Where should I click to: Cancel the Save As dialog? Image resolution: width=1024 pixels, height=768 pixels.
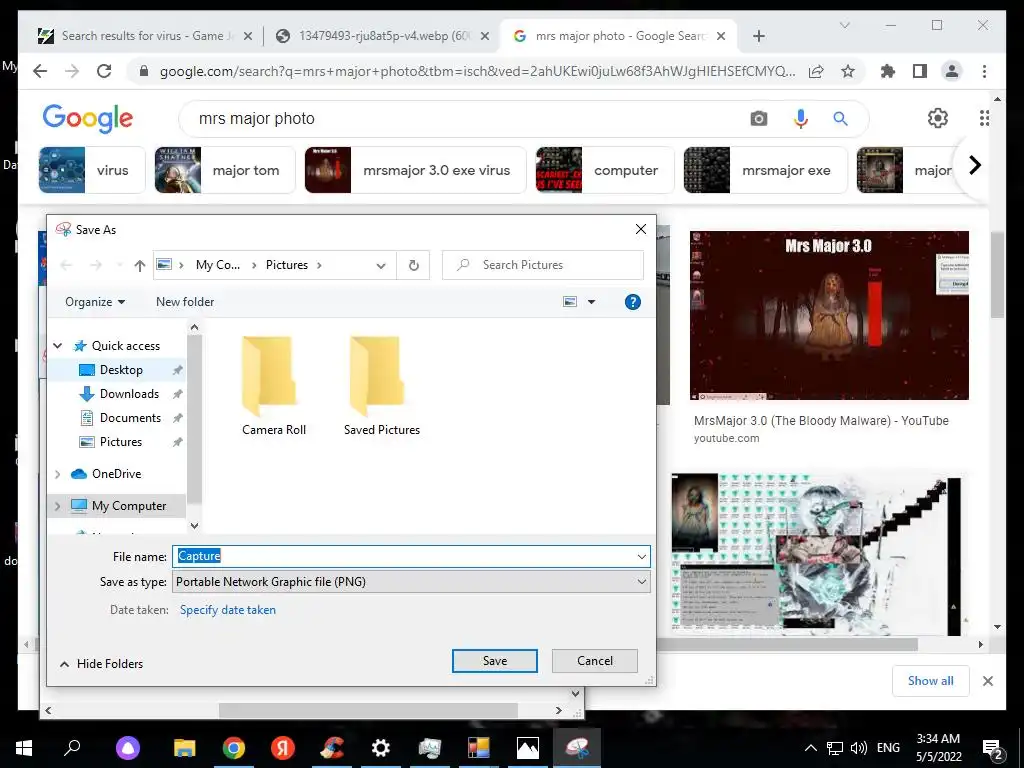point(594,661)
